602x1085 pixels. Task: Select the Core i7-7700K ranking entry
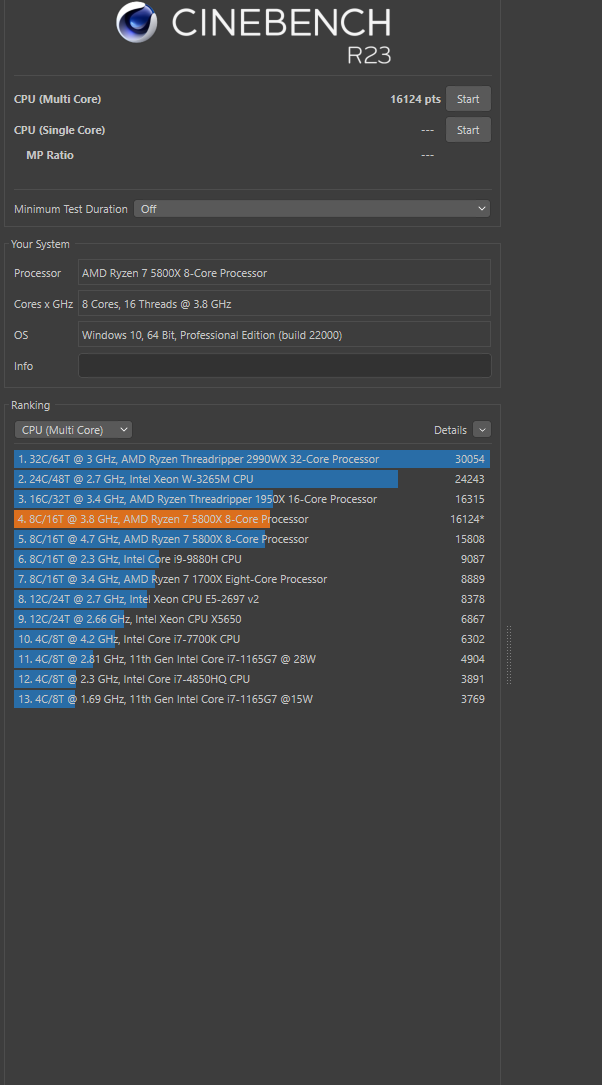coord(252,639)
